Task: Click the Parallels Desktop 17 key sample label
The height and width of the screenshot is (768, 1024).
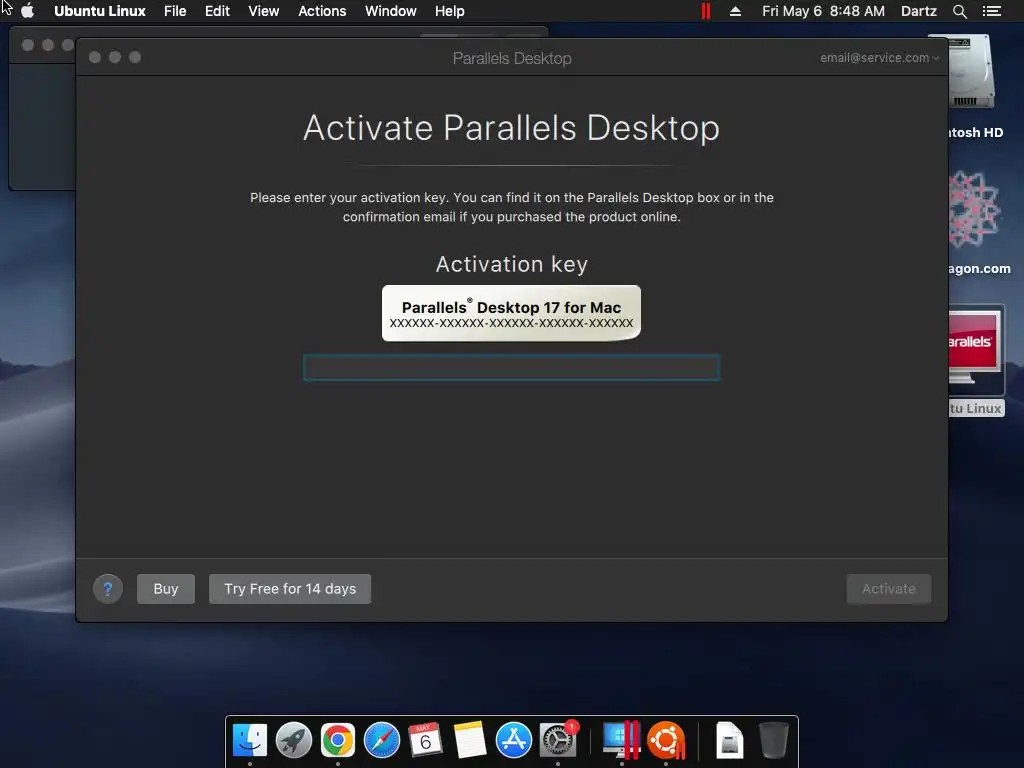Action: [x=511, y=313]
